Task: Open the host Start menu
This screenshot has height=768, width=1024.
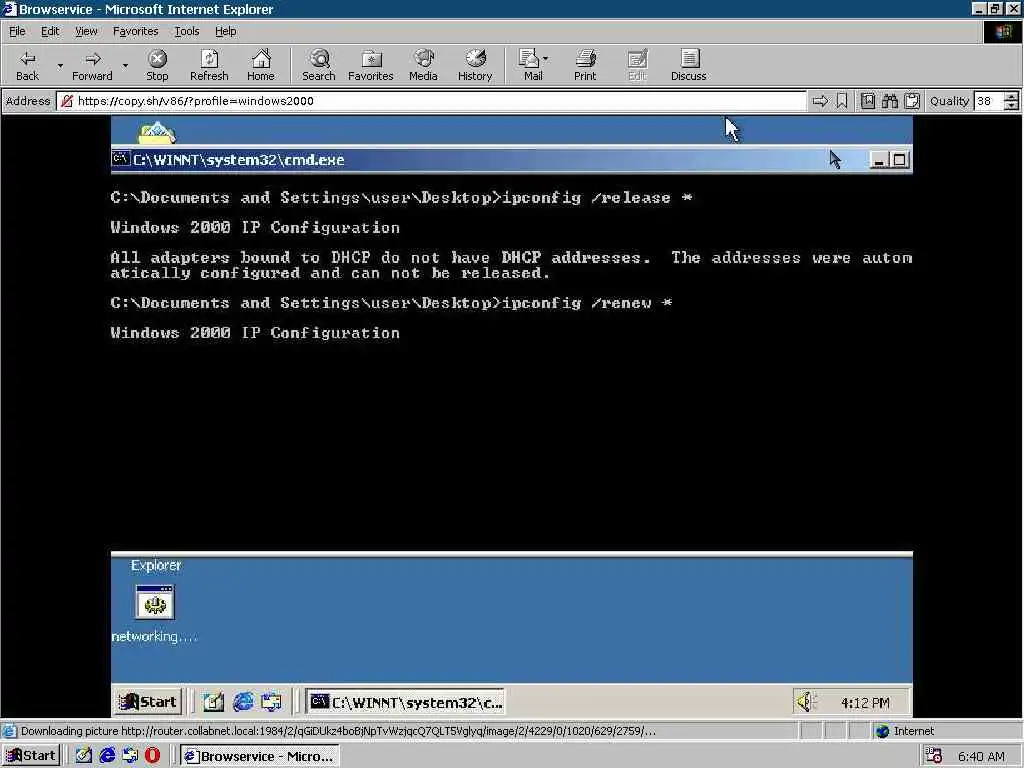Action: click(31, 756)
